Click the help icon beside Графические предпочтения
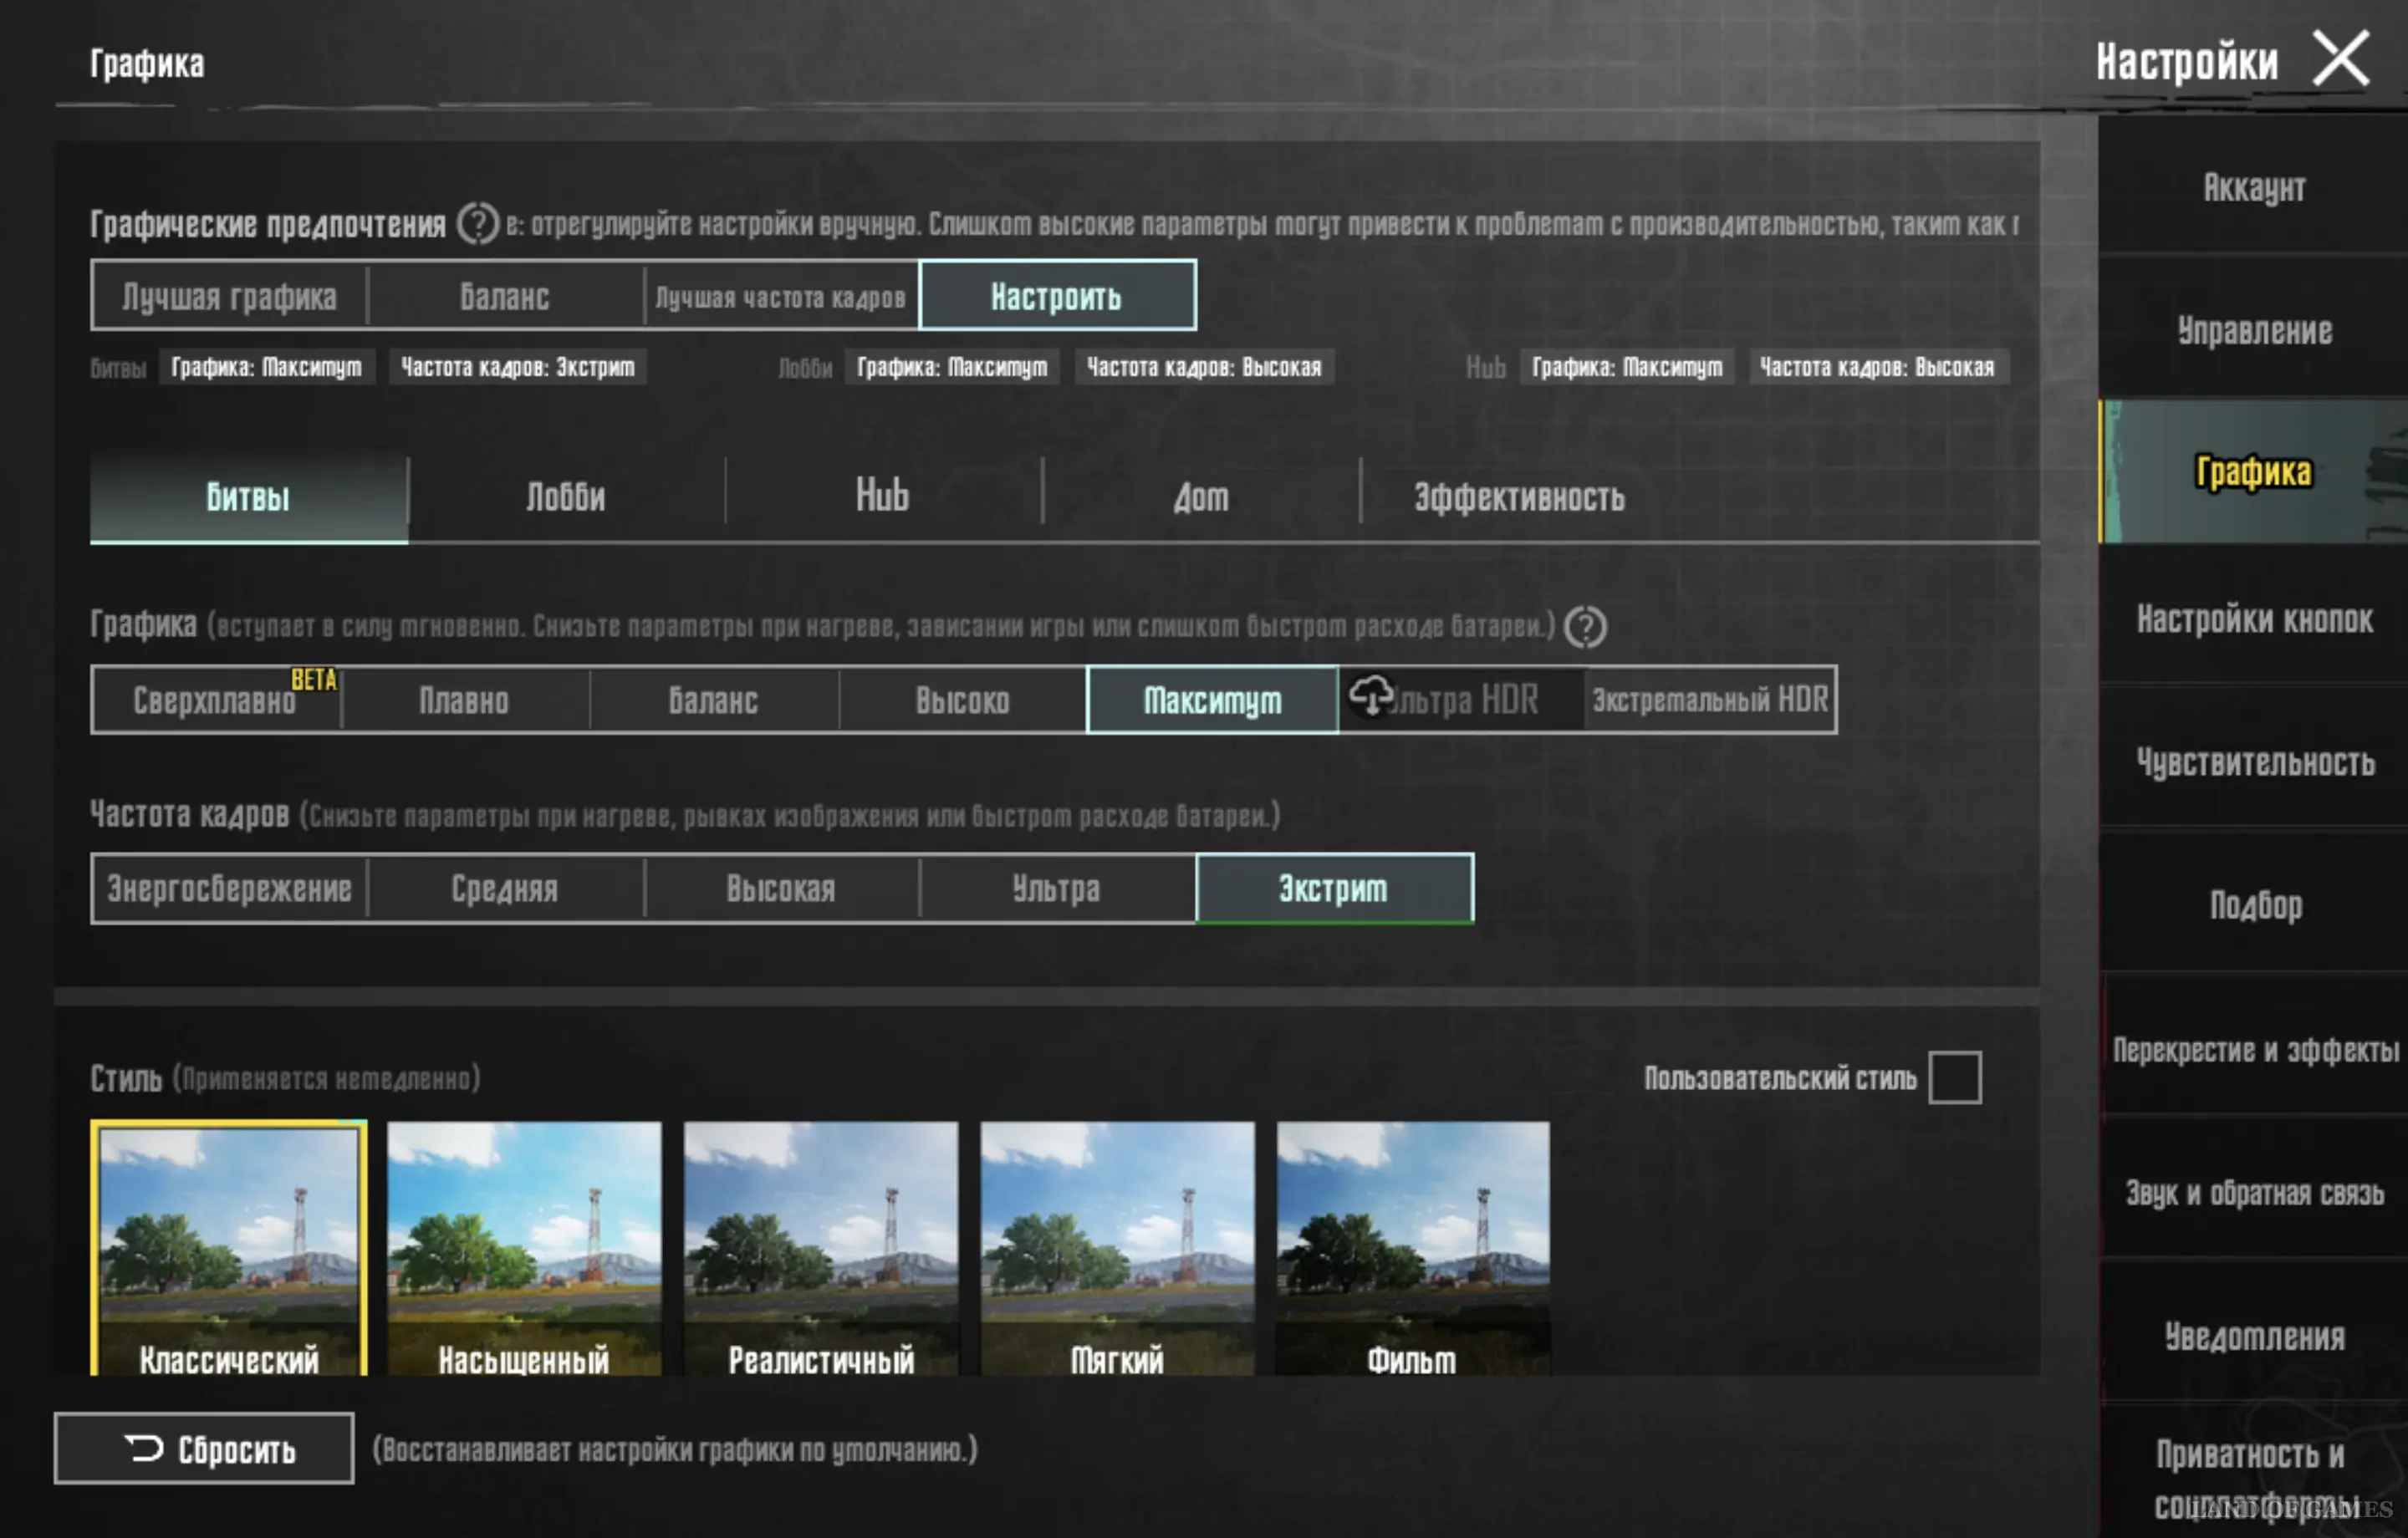2408x1538 pixels. (x=477, y=223)
